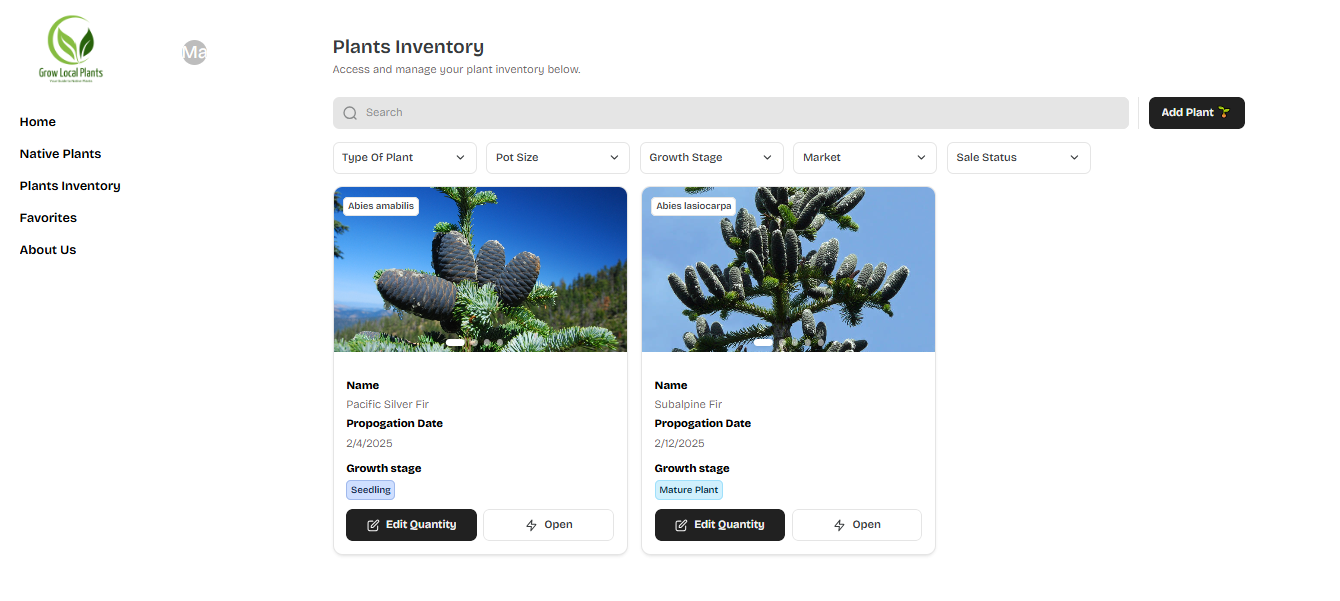Click the search magnifier icon
The image size is (1340, 601).
click(x=350, y=112)
